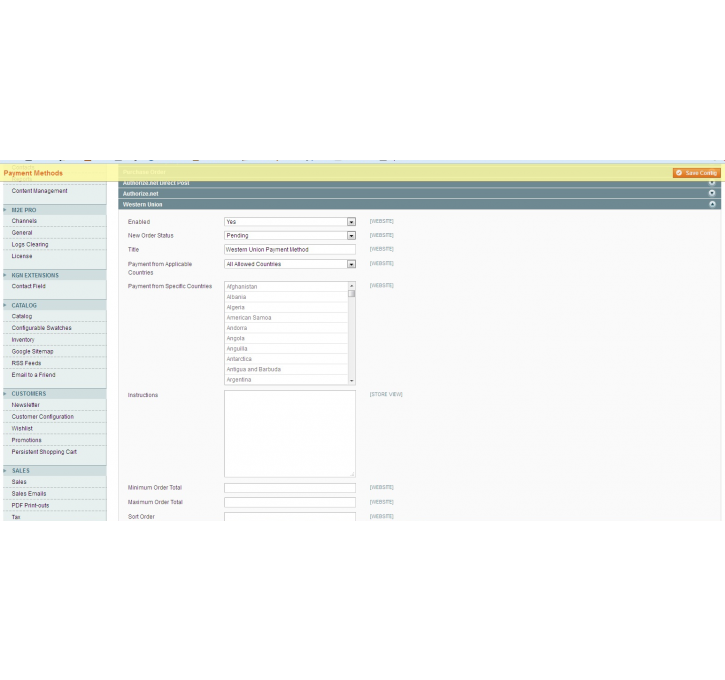Collapse the M2E PRO sidebar group
This screenshot has width=725, height=680.
pos(55,210)
